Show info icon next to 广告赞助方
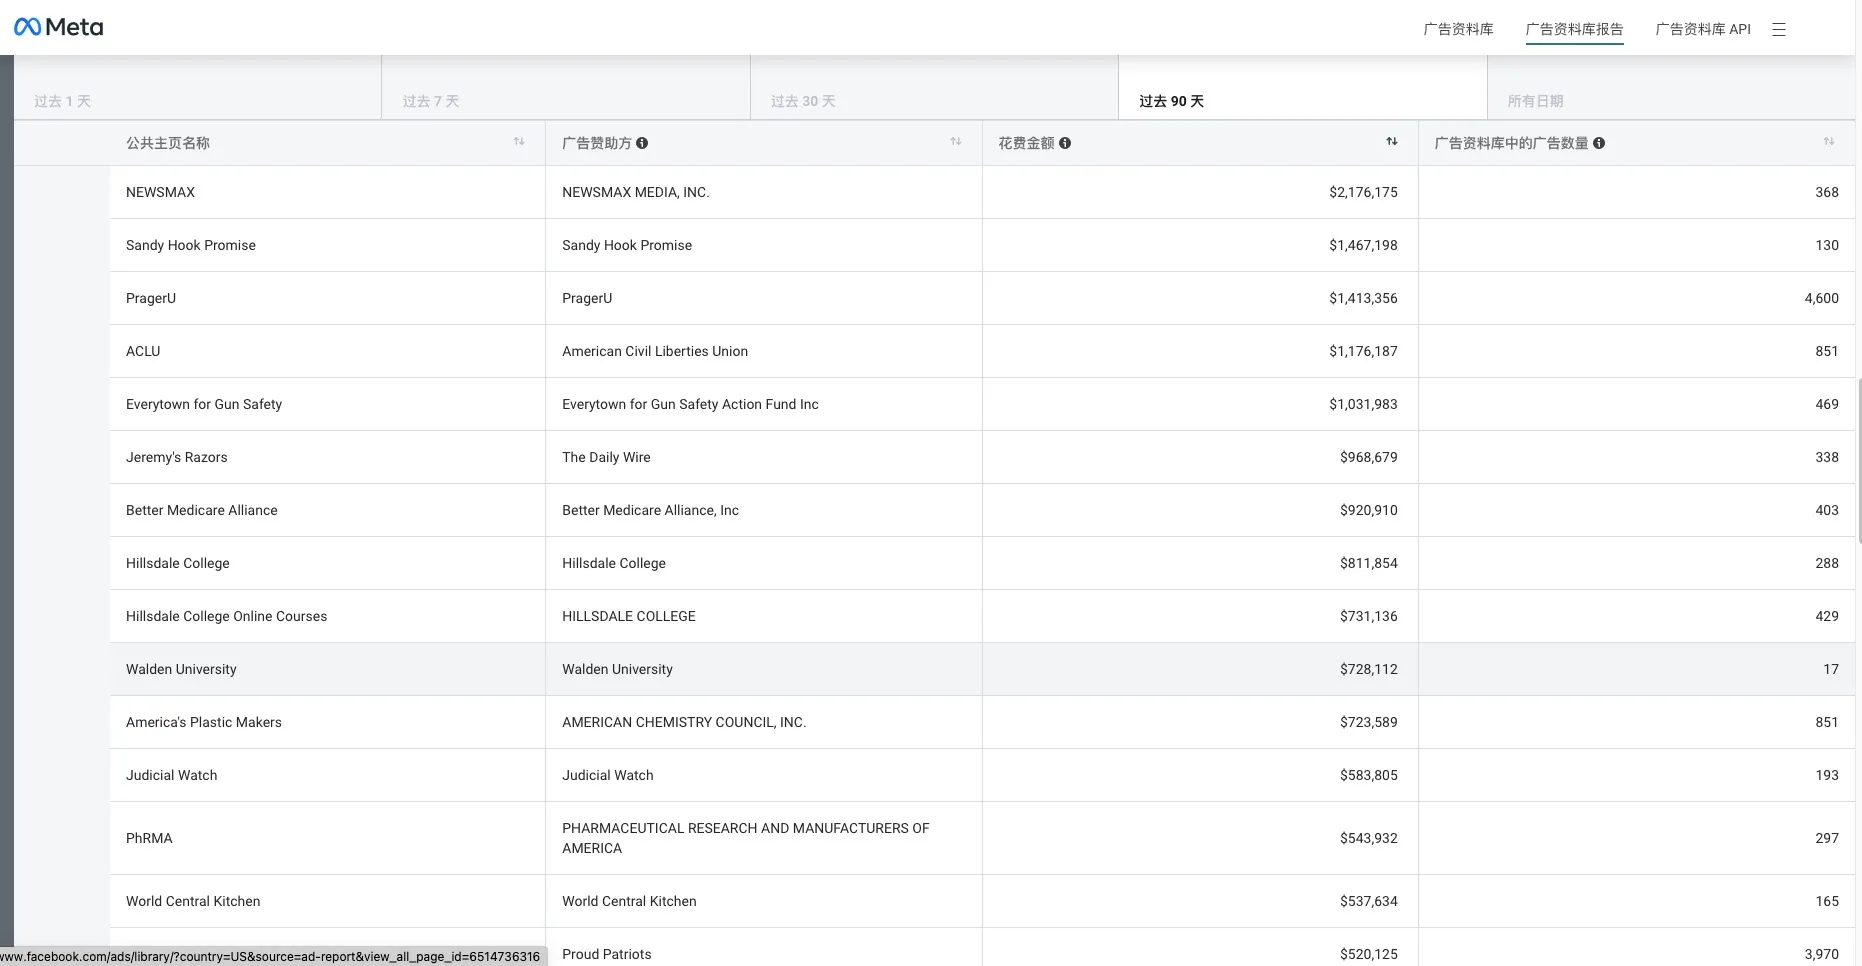This screenshot has height=966, width=1862. tap(642, 143)
